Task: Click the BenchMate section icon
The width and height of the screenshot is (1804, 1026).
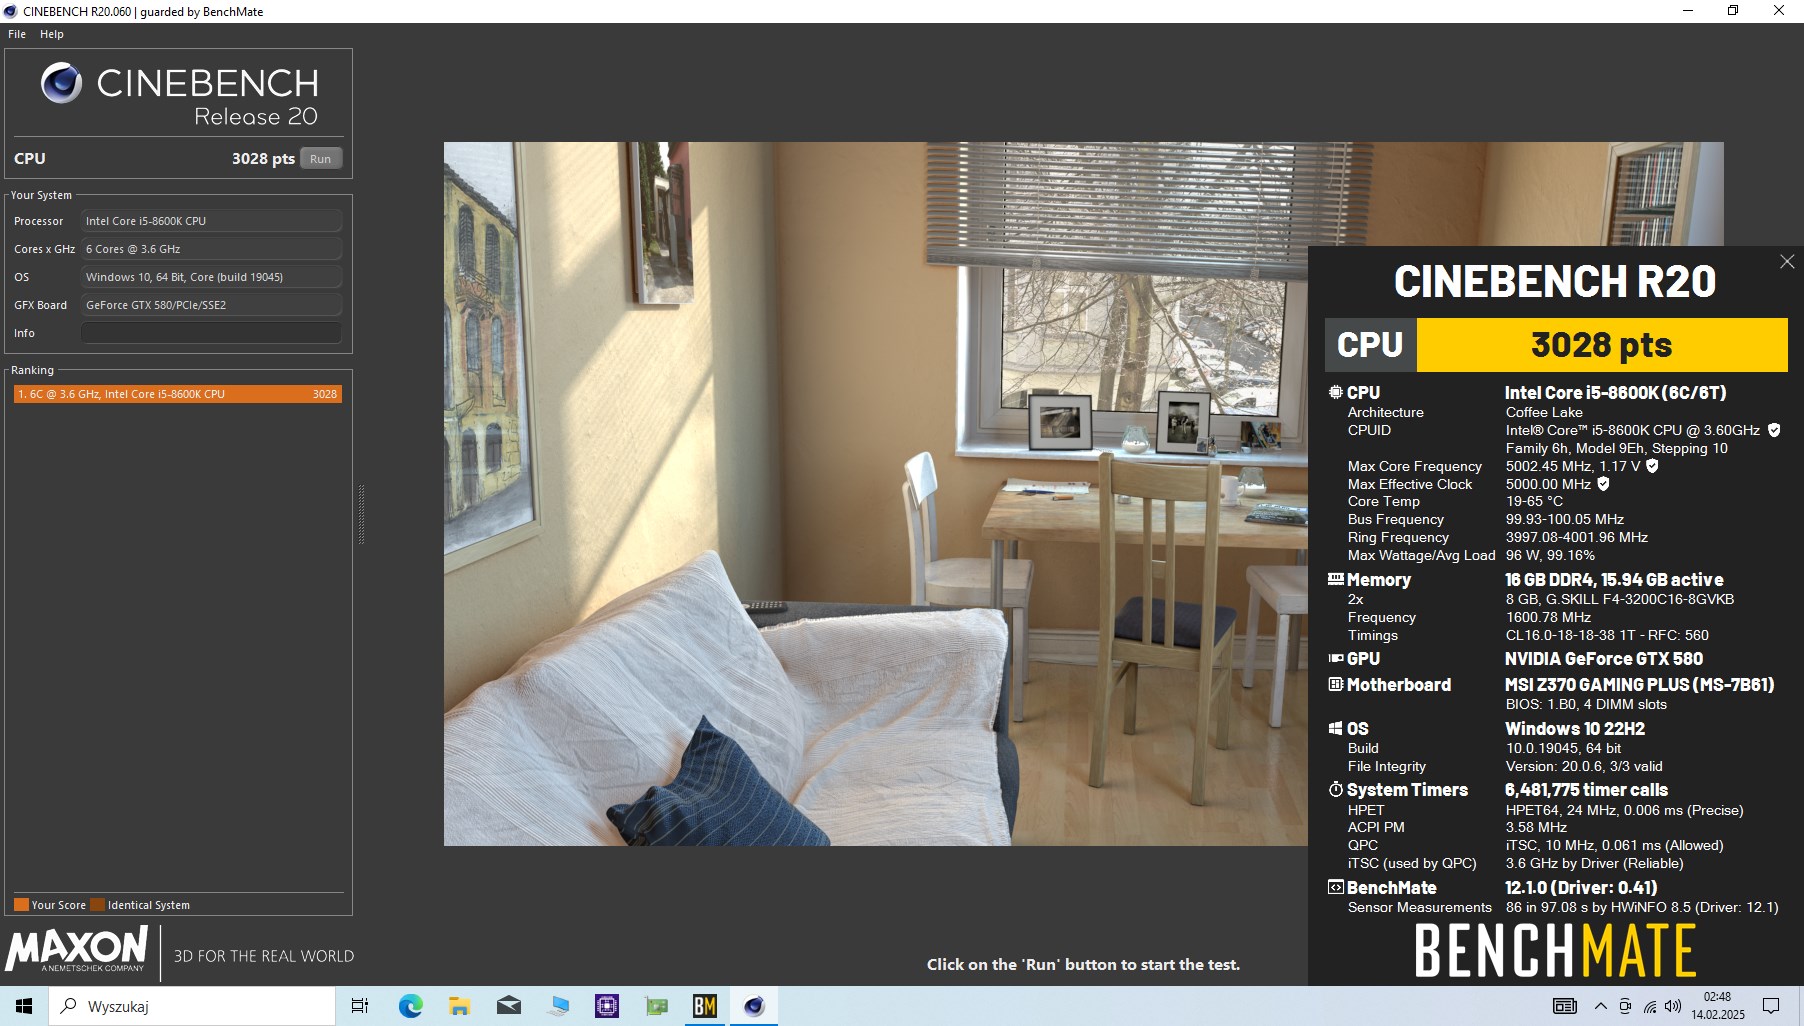Action: click(1335, 887)
